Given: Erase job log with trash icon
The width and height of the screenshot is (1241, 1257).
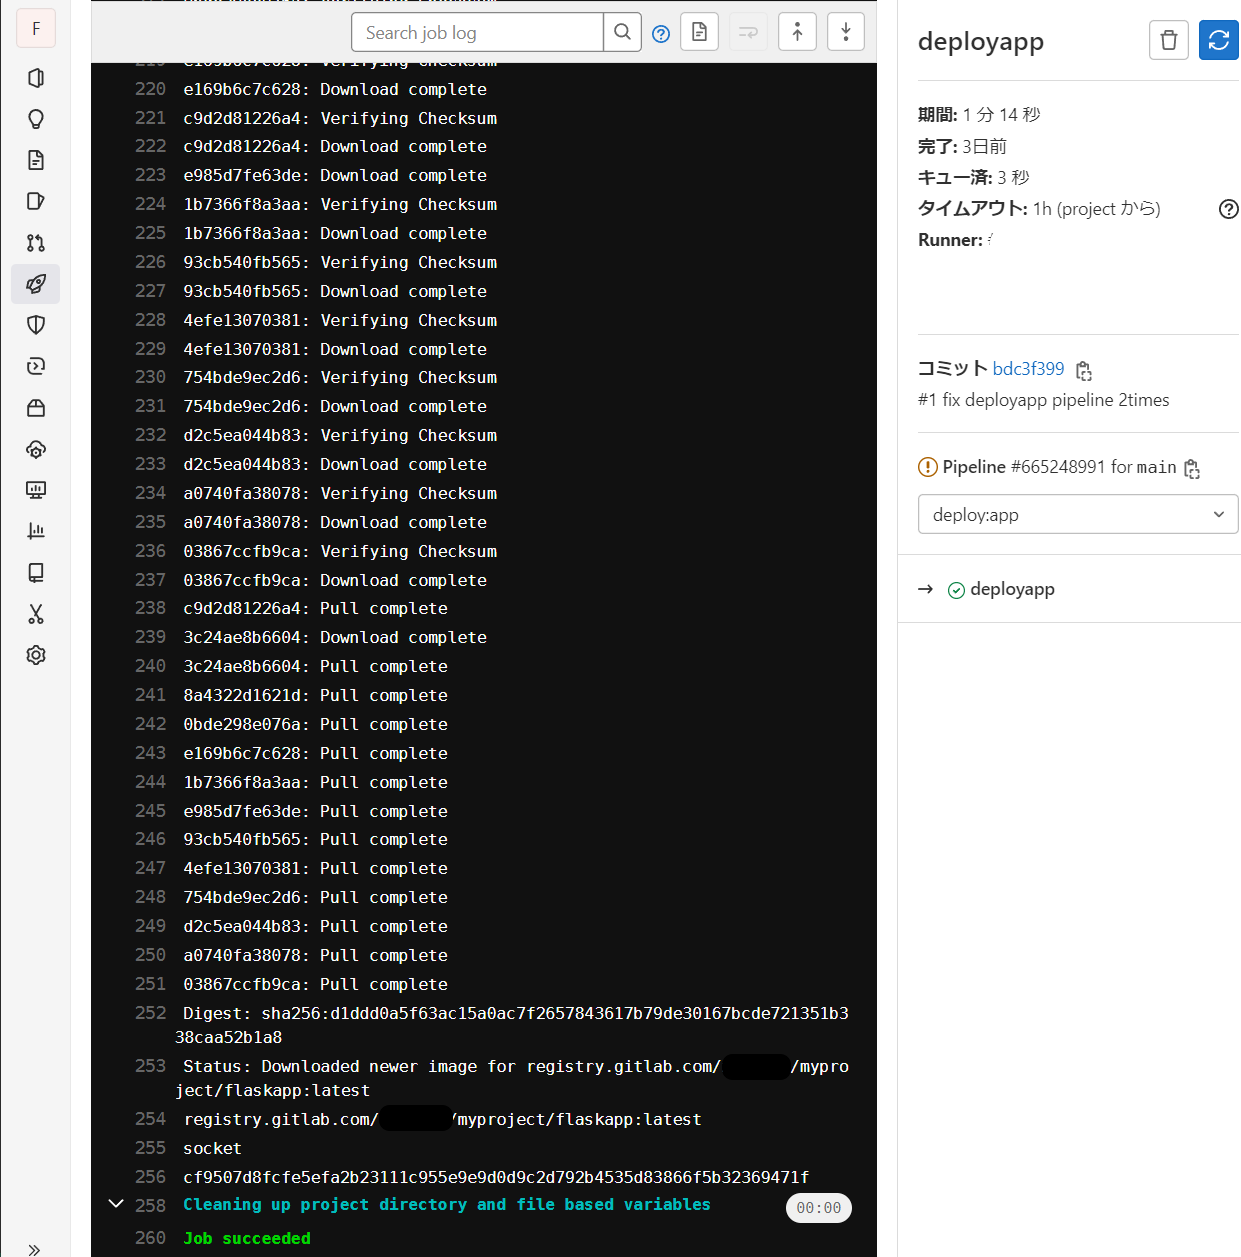Looking at the screenshot, I should click(1168, 41).
